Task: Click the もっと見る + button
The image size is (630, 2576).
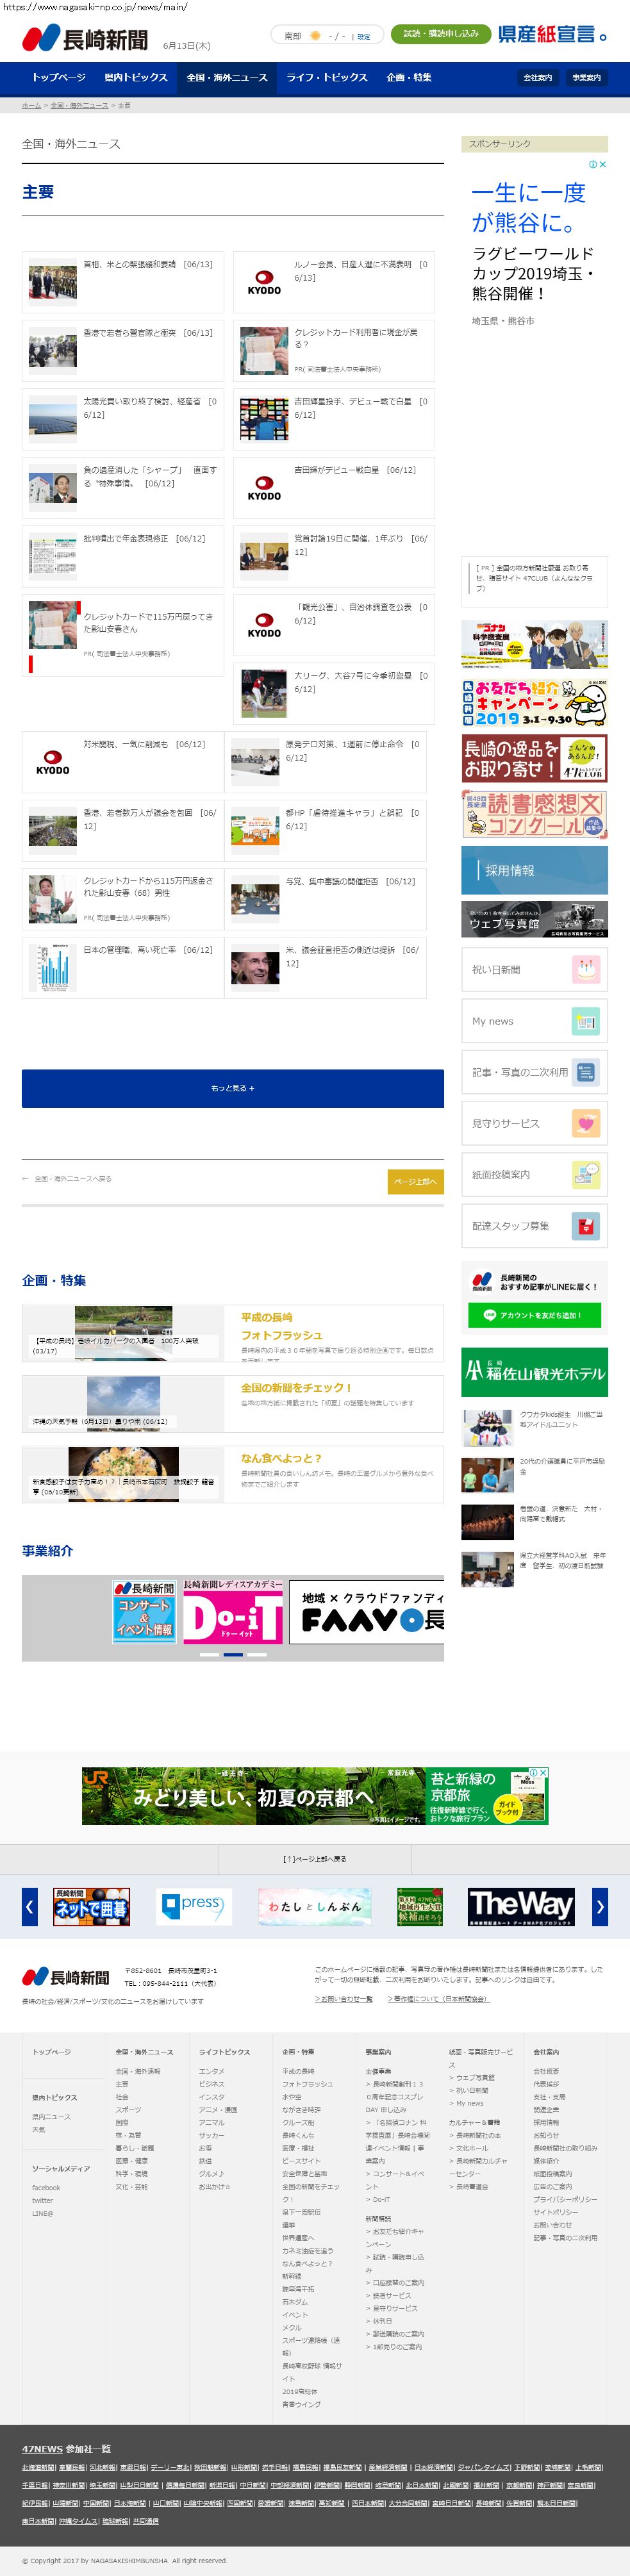Action: 233,1088
